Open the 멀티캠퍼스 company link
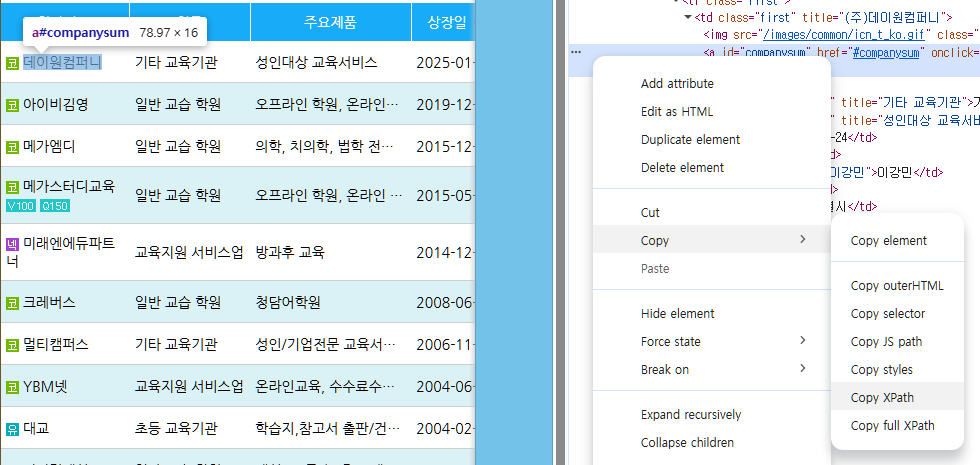 tap(56, 345)
